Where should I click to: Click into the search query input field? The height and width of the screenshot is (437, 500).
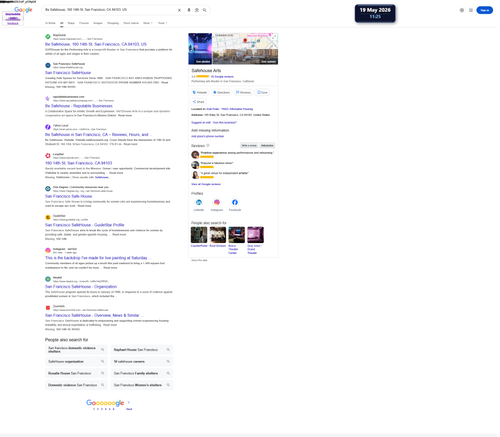(x=110, y=10)
